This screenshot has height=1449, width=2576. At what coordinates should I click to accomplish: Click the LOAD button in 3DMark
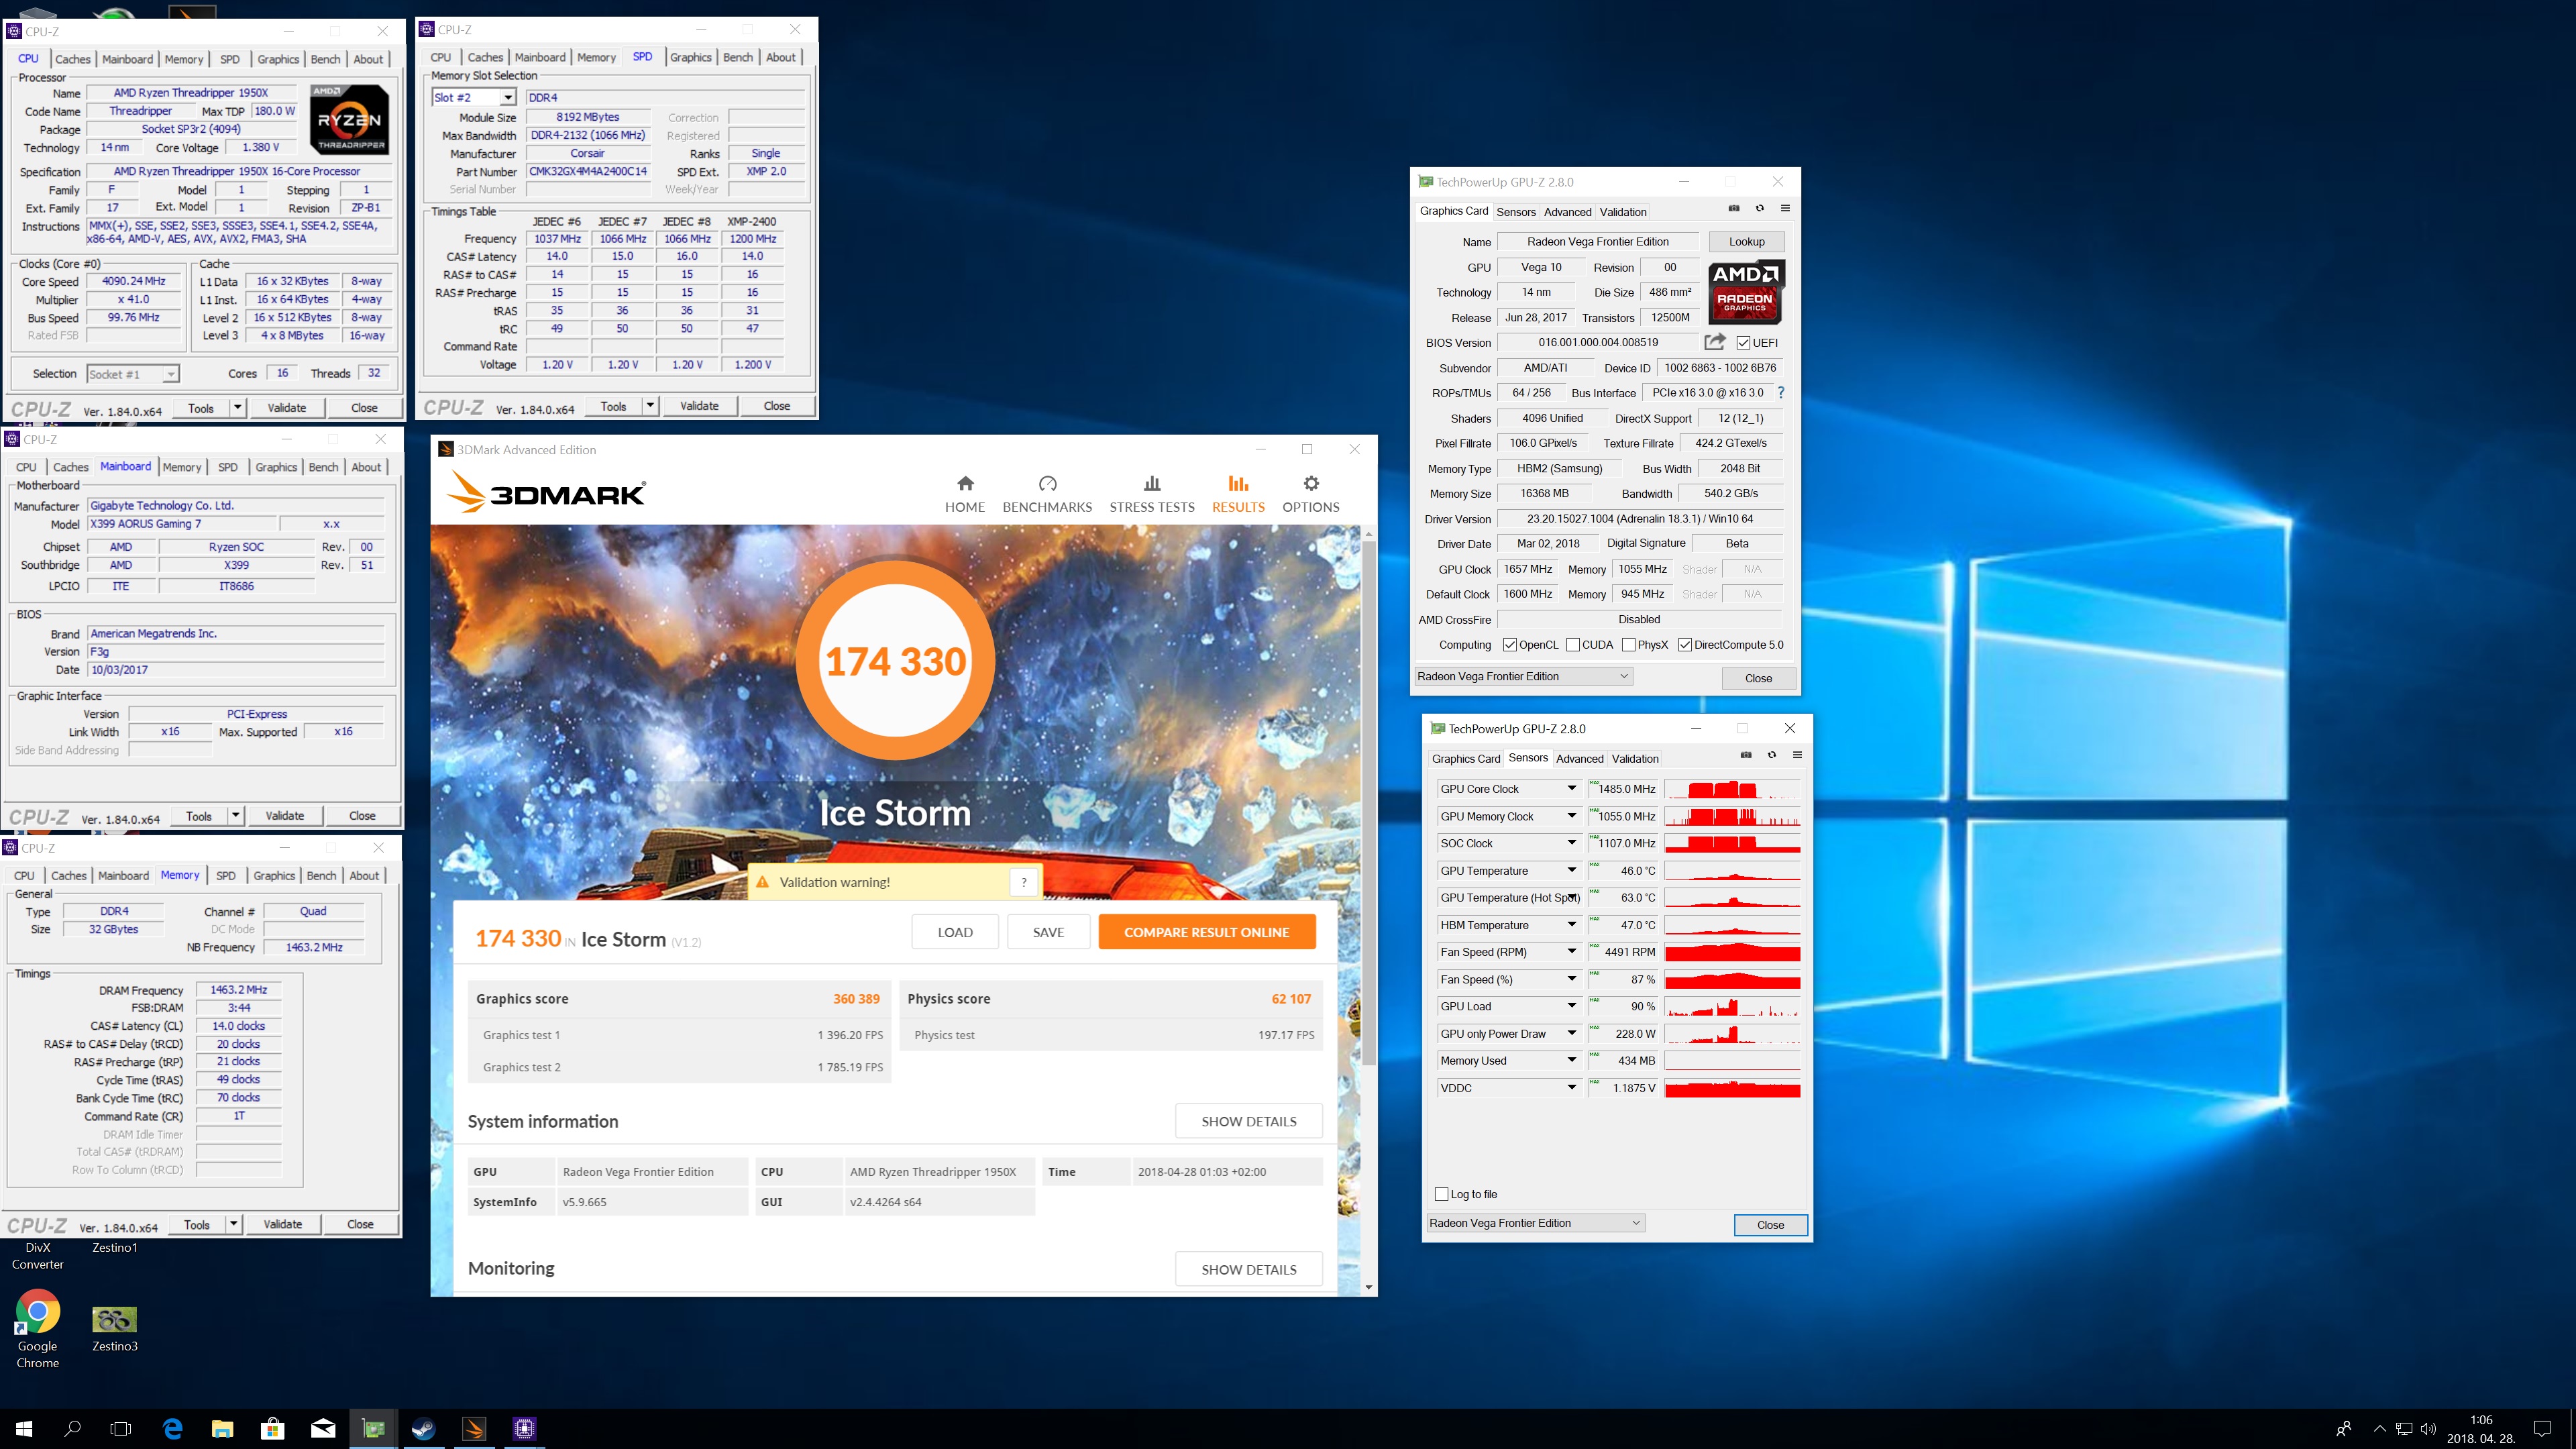(954, 932)
